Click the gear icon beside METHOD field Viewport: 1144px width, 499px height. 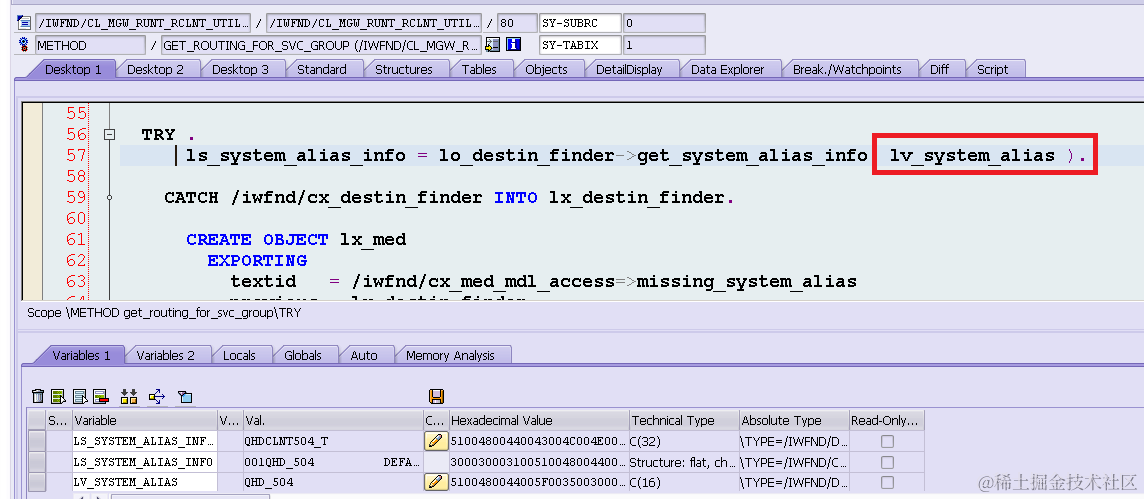(x=24, y=45)
